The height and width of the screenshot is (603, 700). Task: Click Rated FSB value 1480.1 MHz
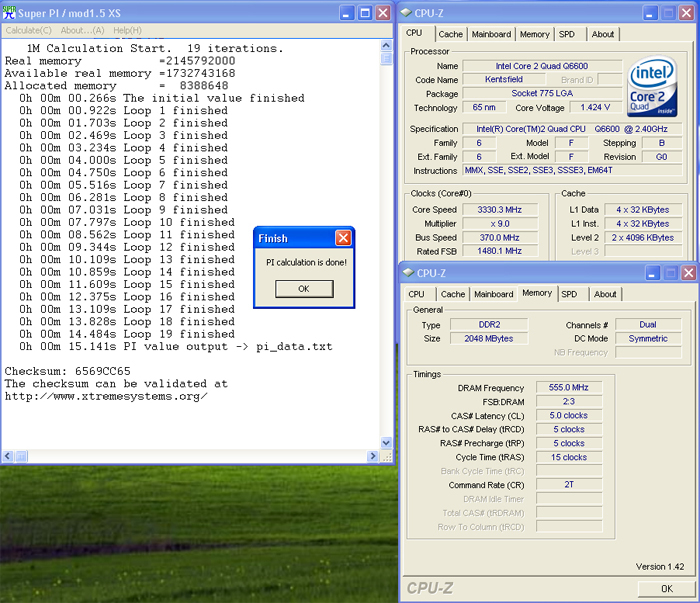pos(500,251)
